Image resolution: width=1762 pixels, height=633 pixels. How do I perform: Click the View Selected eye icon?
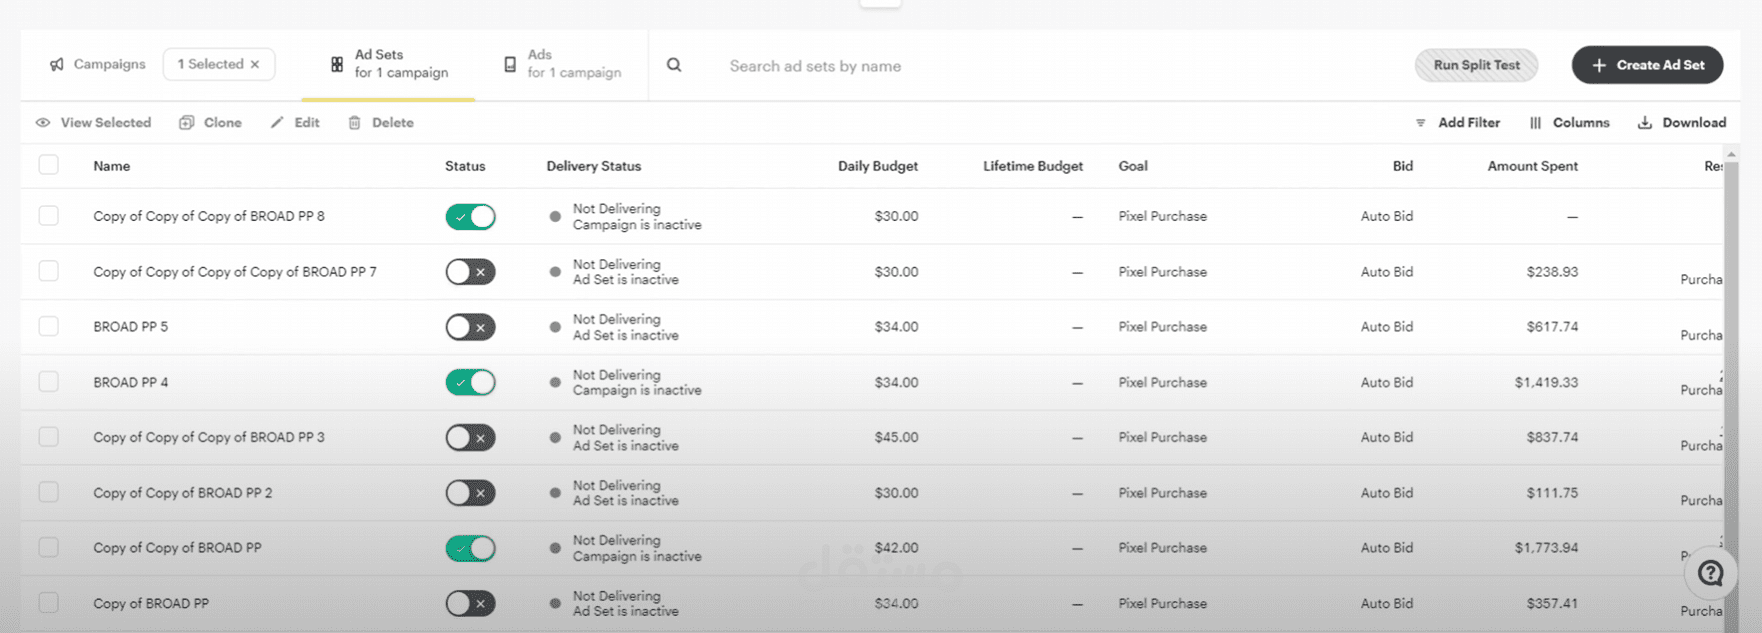click(x=43, y=123)
